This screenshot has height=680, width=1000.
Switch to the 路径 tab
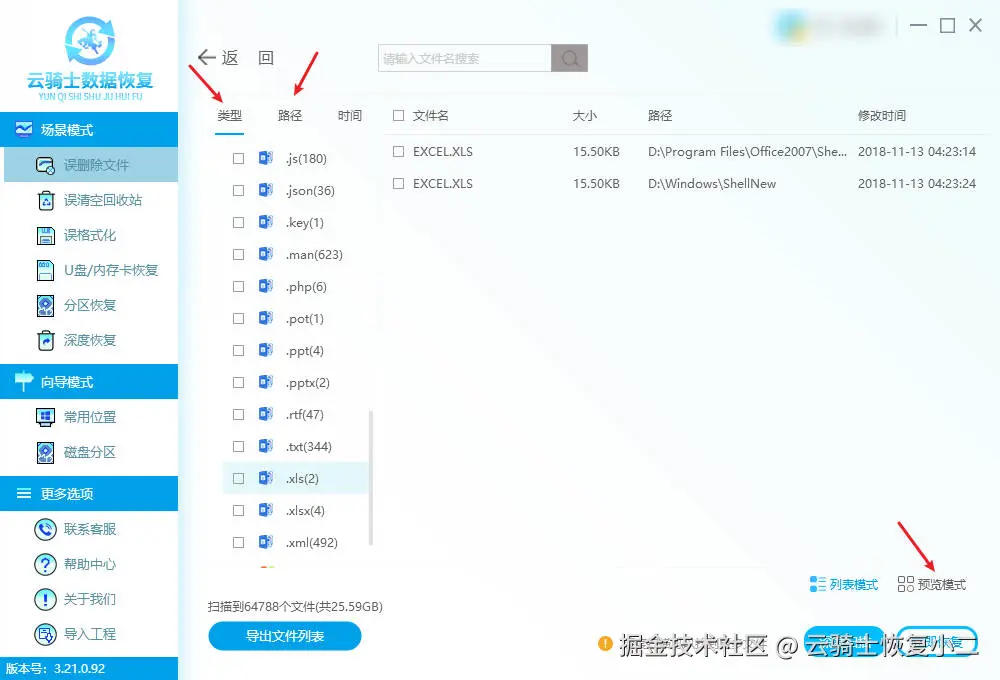point(290,115)
